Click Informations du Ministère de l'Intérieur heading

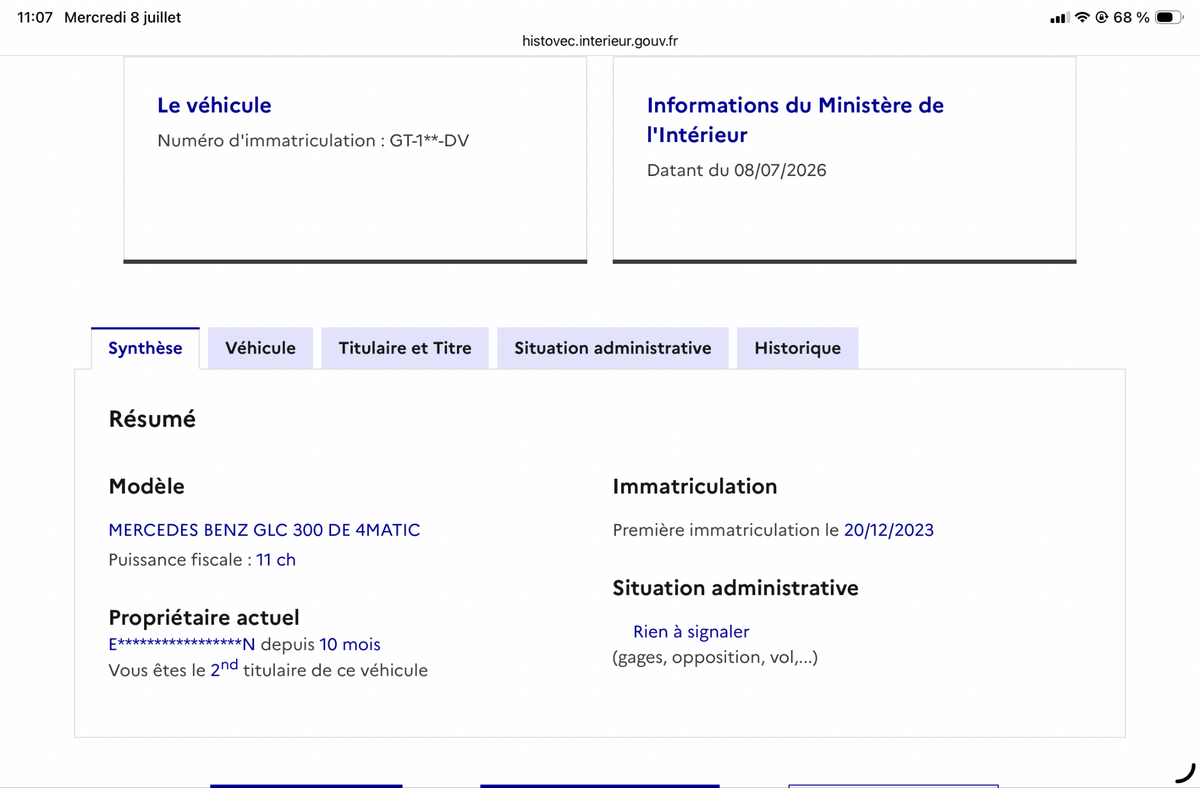795,120
